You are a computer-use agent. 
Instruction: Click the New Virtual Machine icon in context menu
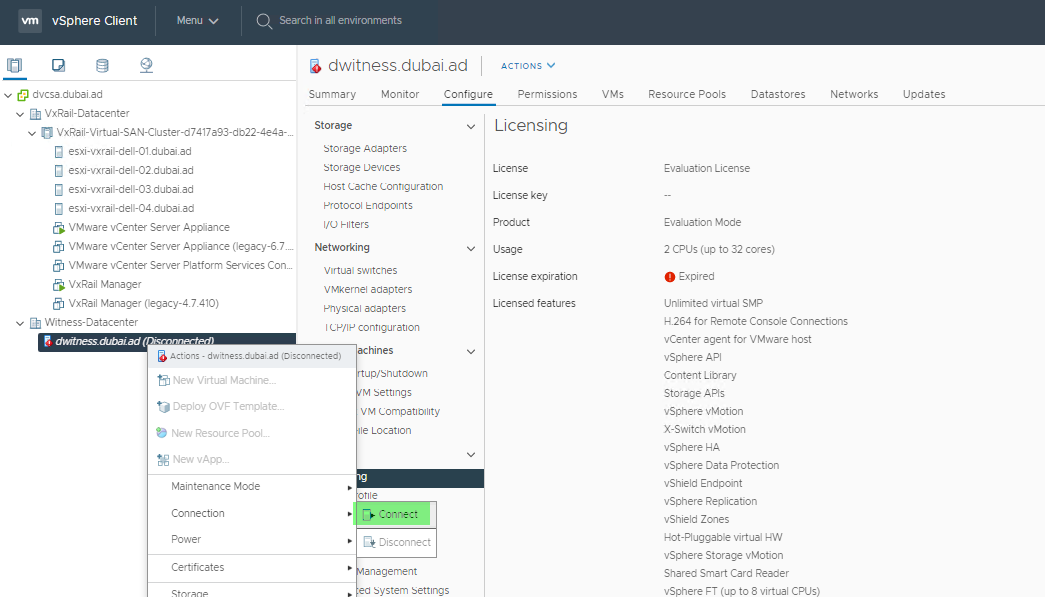pos(163,380)
